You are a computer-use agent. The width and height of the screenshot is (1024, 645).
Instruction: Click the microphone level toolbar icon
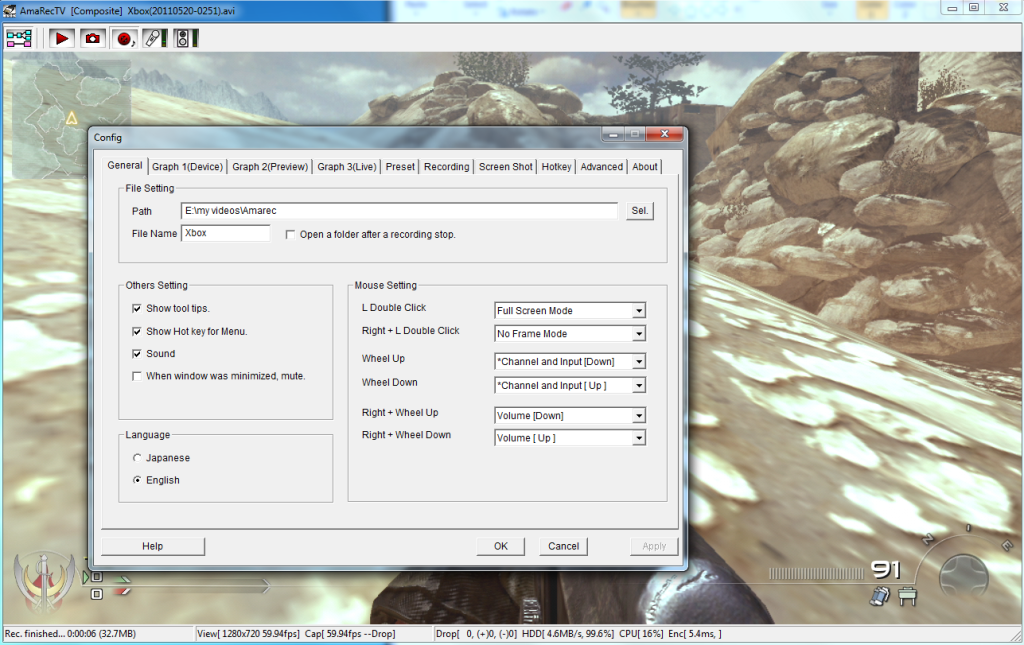155,39
